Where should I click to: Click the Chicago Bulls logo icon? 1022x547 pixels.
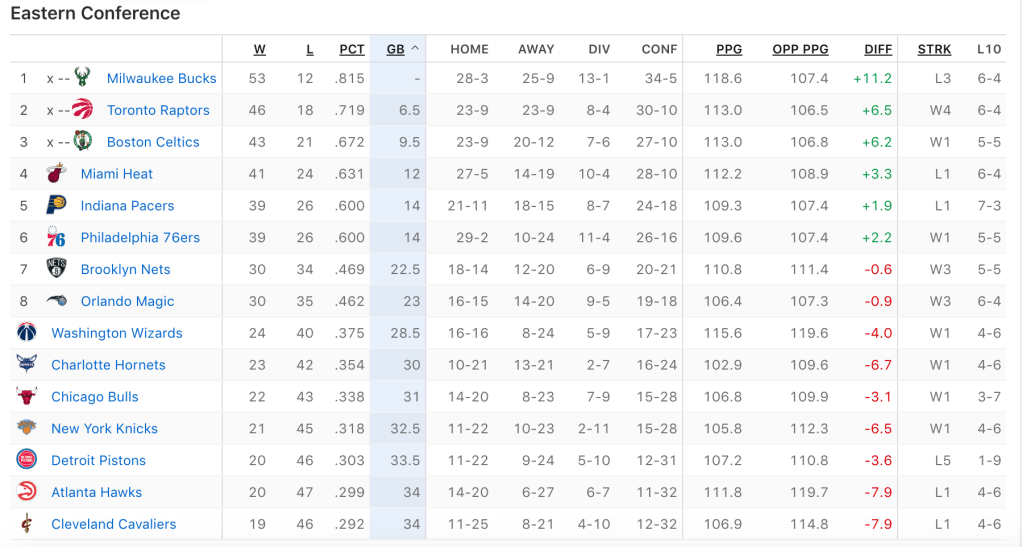click(x=26, y=397)
